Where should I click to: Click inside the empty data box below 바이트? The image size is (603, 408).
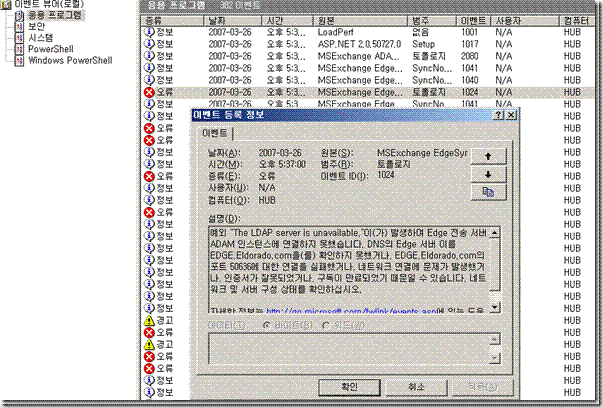(x=349, y=348)
